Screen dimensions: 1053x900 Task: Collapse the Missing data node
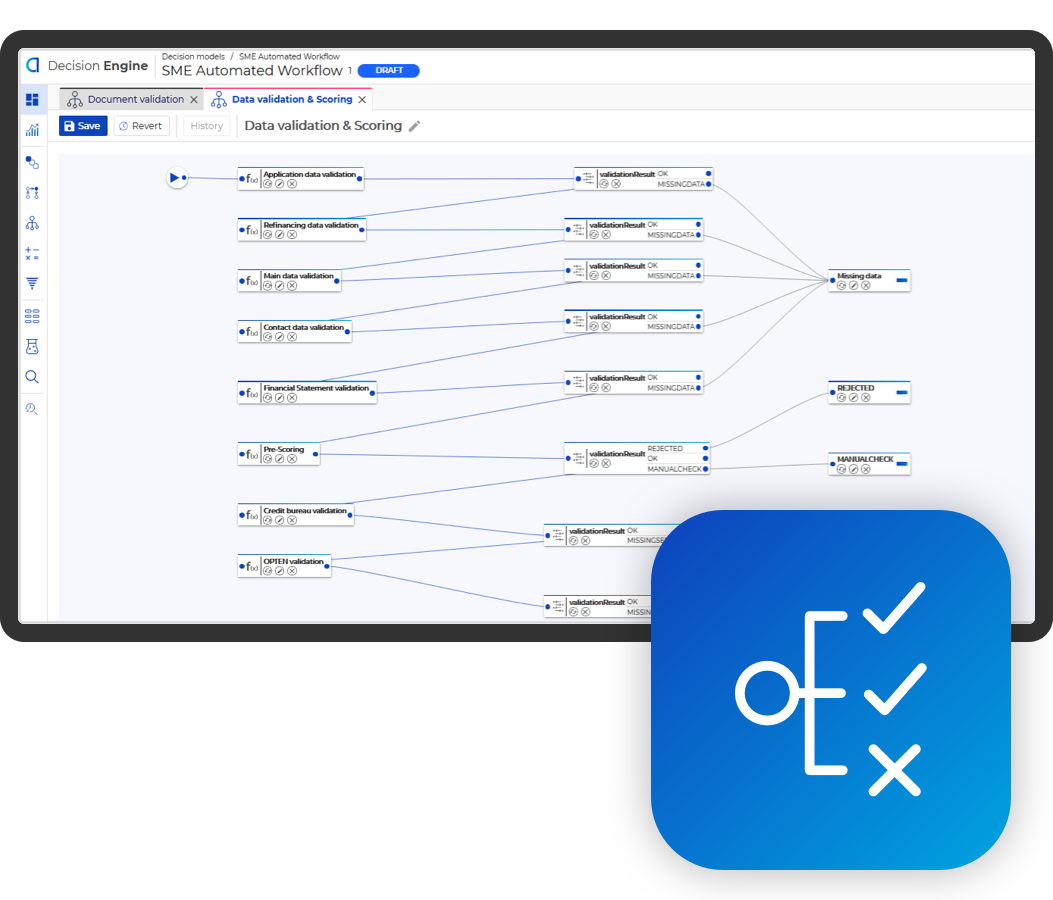pos(901,281)
